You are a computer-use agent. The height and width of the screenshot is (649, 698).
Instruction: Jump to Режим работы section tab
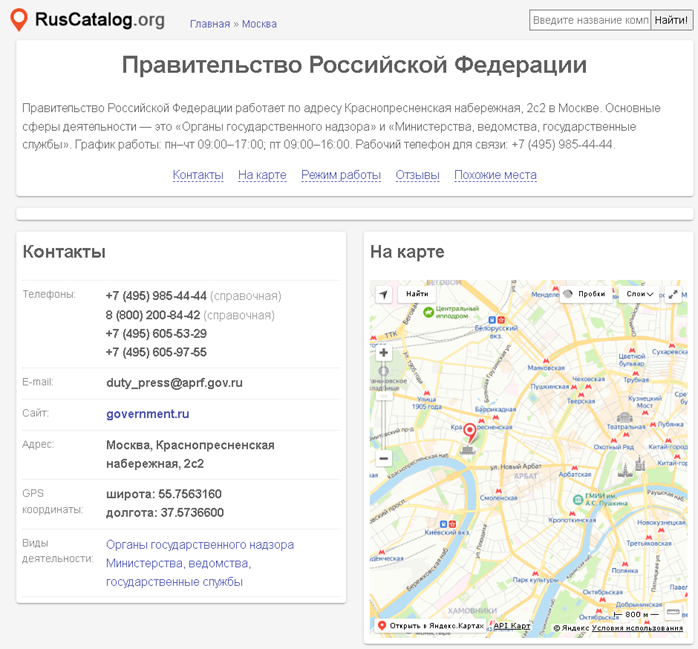tap(341, 175)
